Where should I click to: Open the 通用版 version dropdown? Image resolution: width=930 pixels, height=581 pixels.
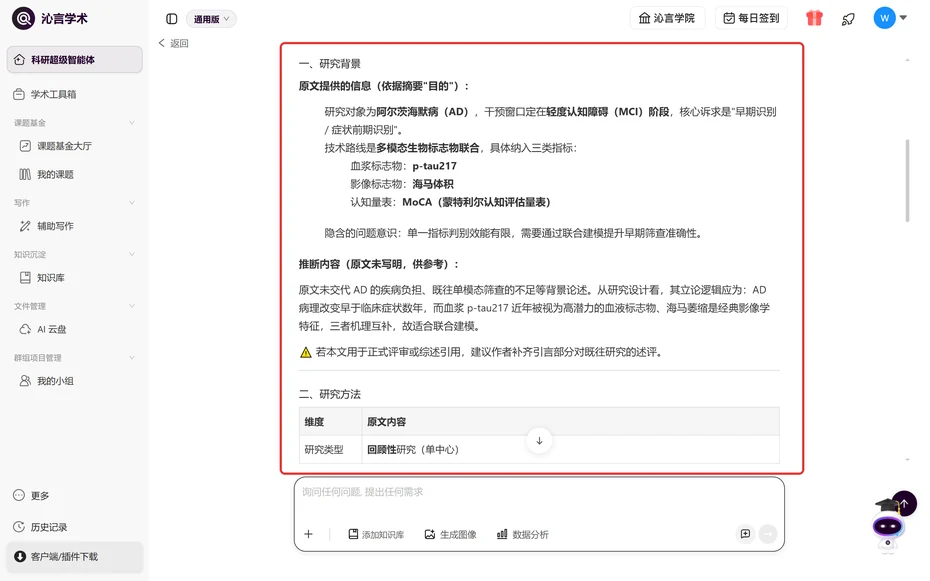211,19
